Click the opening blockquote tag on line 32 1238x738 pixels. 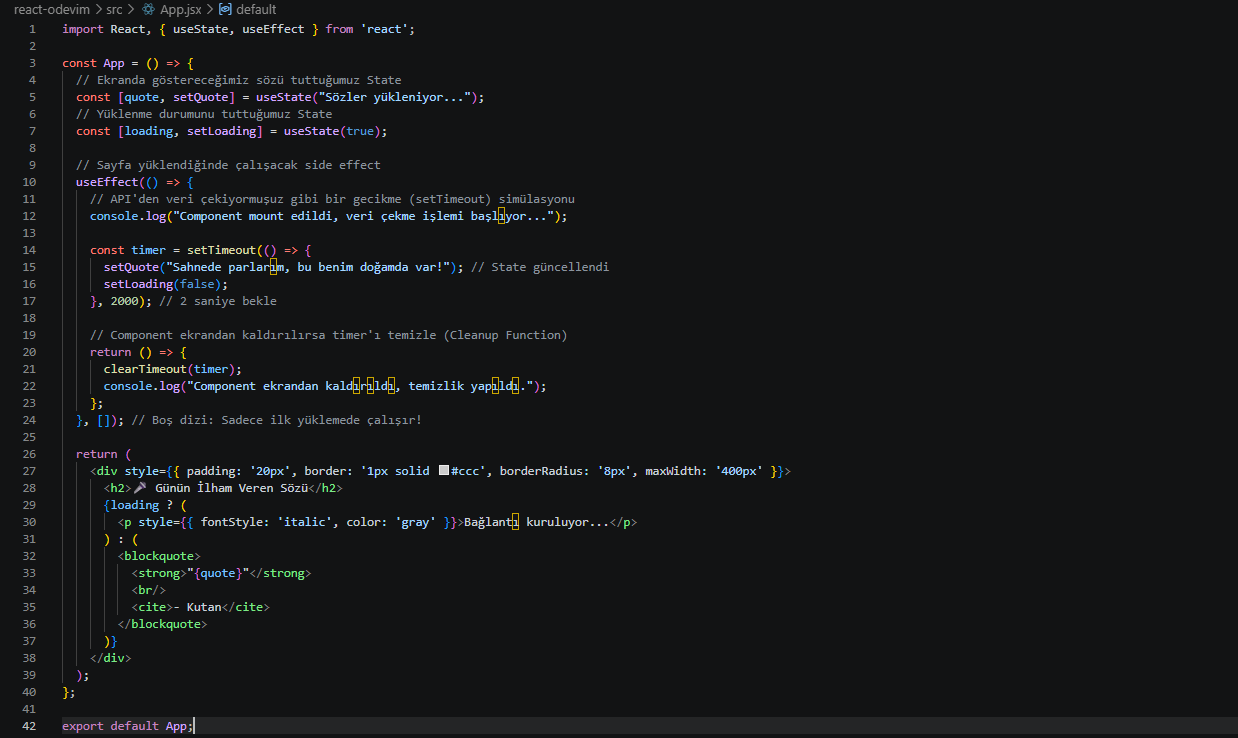[159, 556]
